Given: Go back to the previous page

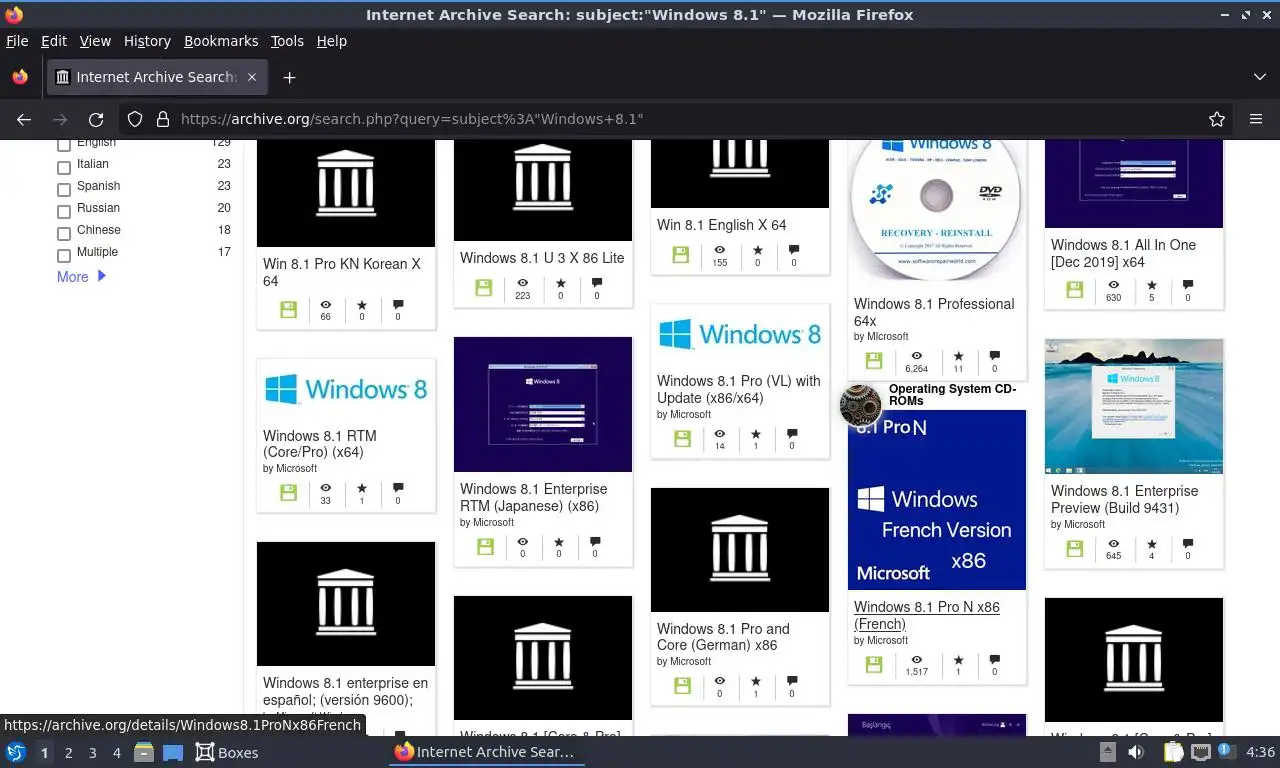Looking at the screenshot, I should point(24,119).
